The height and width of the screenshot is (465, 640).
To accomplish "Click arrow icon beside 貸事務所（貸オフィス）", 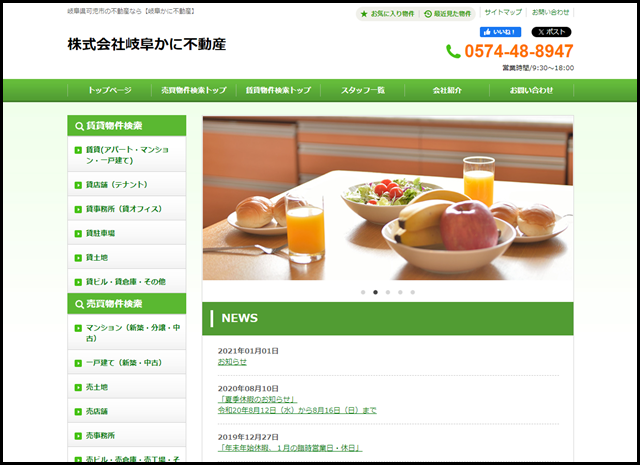I will click(78, 209).
